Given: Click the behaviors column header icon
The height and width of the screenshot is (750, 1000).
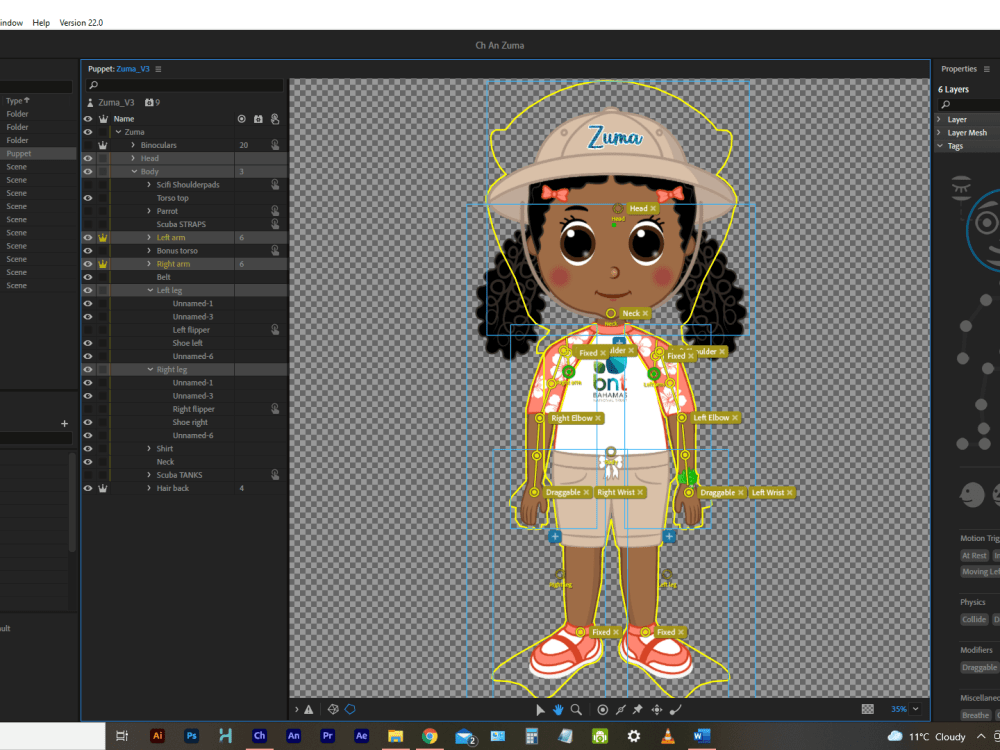Looking at the screenshot, I should [258, 119].
